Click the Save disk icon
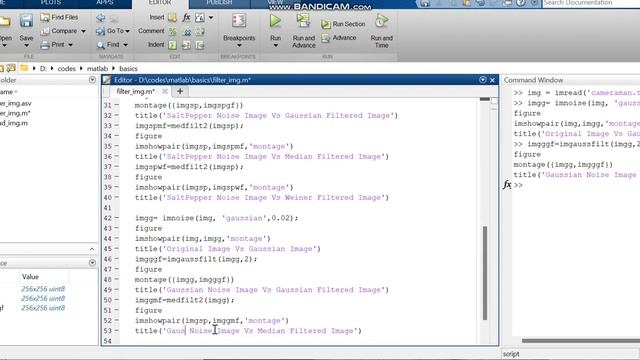Screen dimensions: 640x360 pos(26,21)
